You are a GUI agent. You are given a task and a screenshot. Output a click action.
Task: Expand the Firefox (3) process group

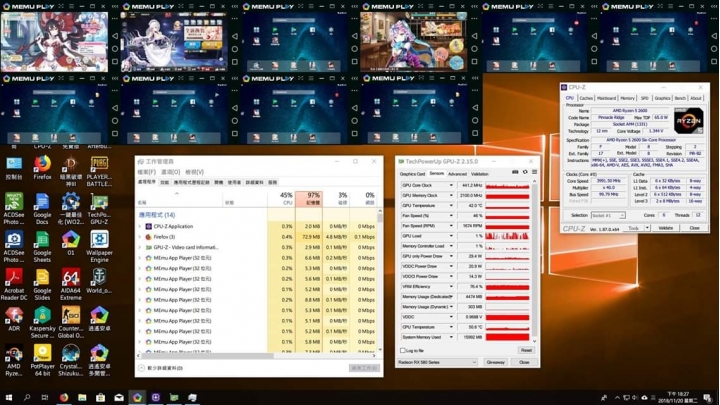pyautogui.click(x=140, y=237)
